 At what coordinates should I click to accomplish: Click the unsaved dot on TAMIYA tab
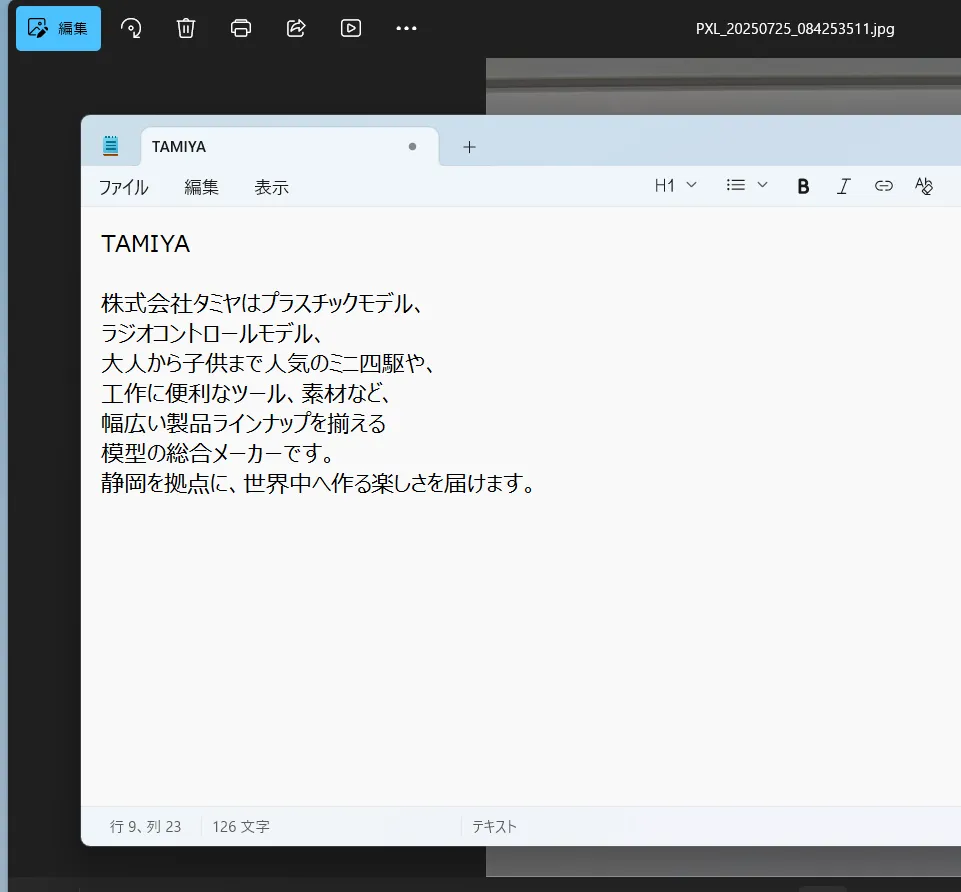pos(412,147)
